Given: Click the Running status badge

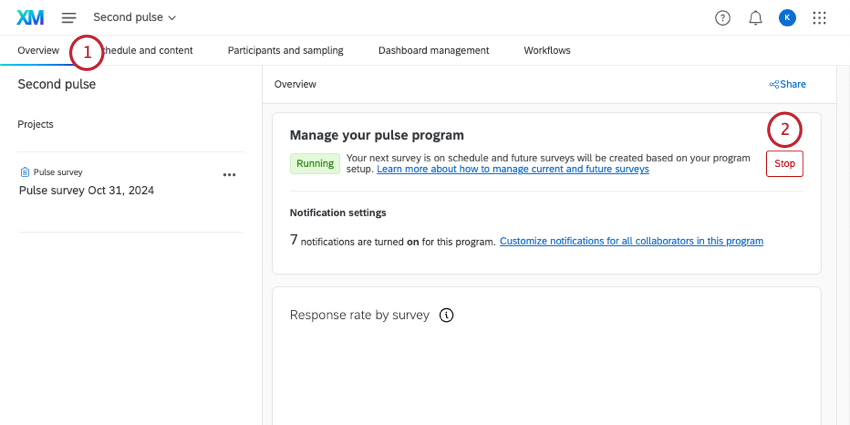Looking at the screenshot, I should pyautogui.click(x=314, y=163).
